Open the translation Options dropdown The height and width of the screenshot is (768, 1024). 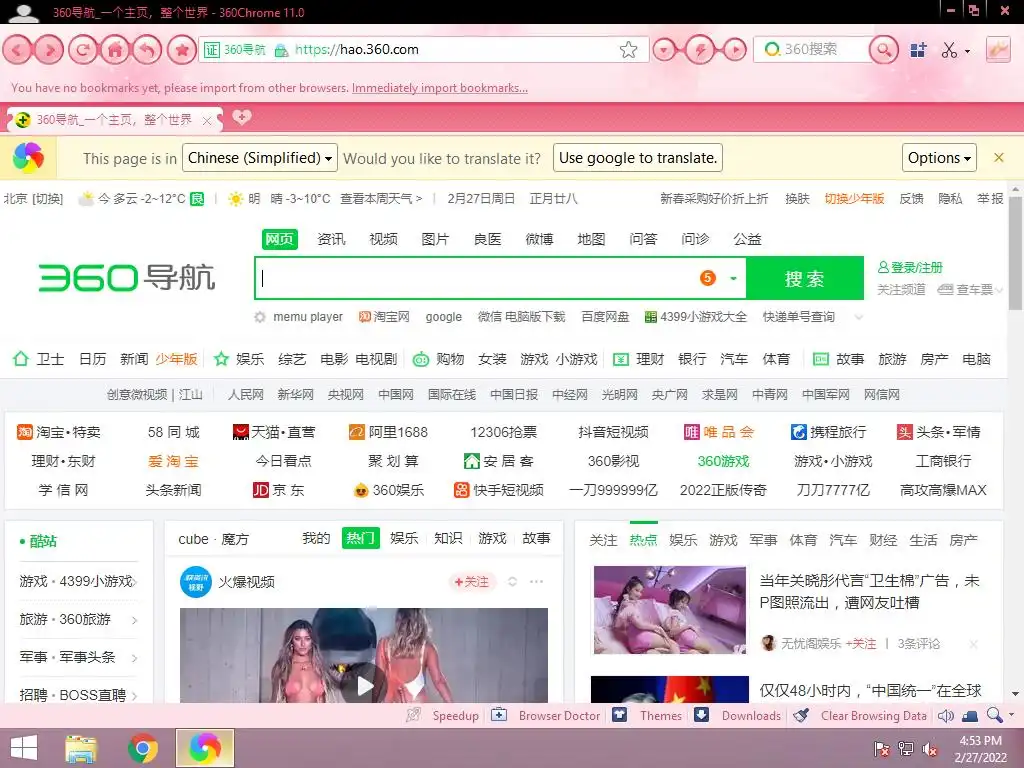[939, 157]
